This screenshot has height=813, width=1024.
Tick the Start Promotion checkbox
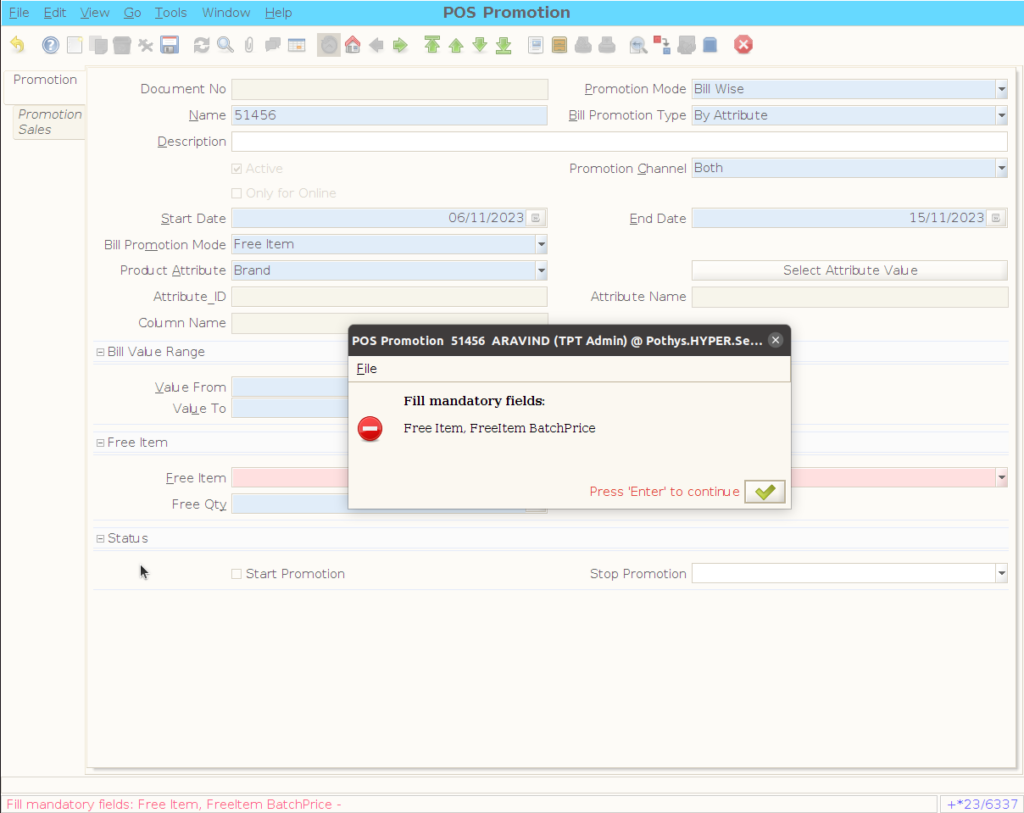[x=236, y=574]
